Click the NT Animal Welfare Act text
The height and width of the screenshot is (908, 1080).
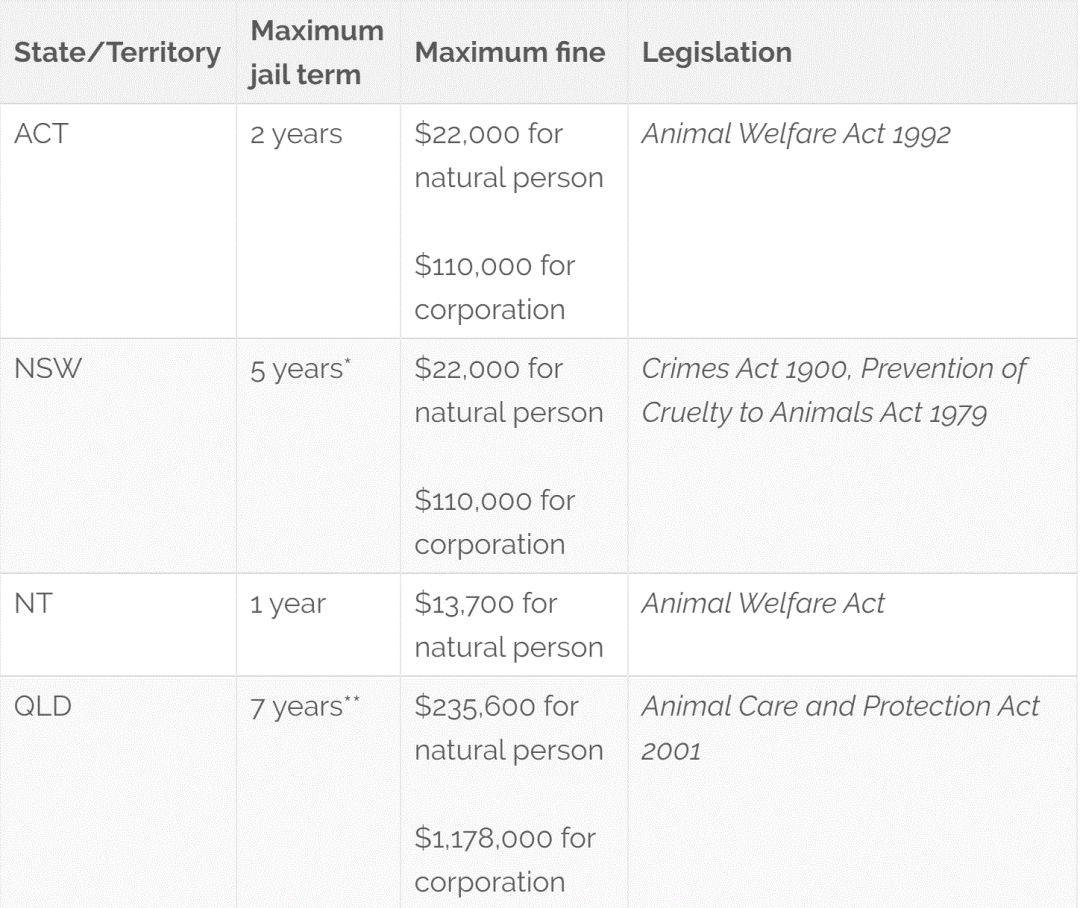coord(762,603)
